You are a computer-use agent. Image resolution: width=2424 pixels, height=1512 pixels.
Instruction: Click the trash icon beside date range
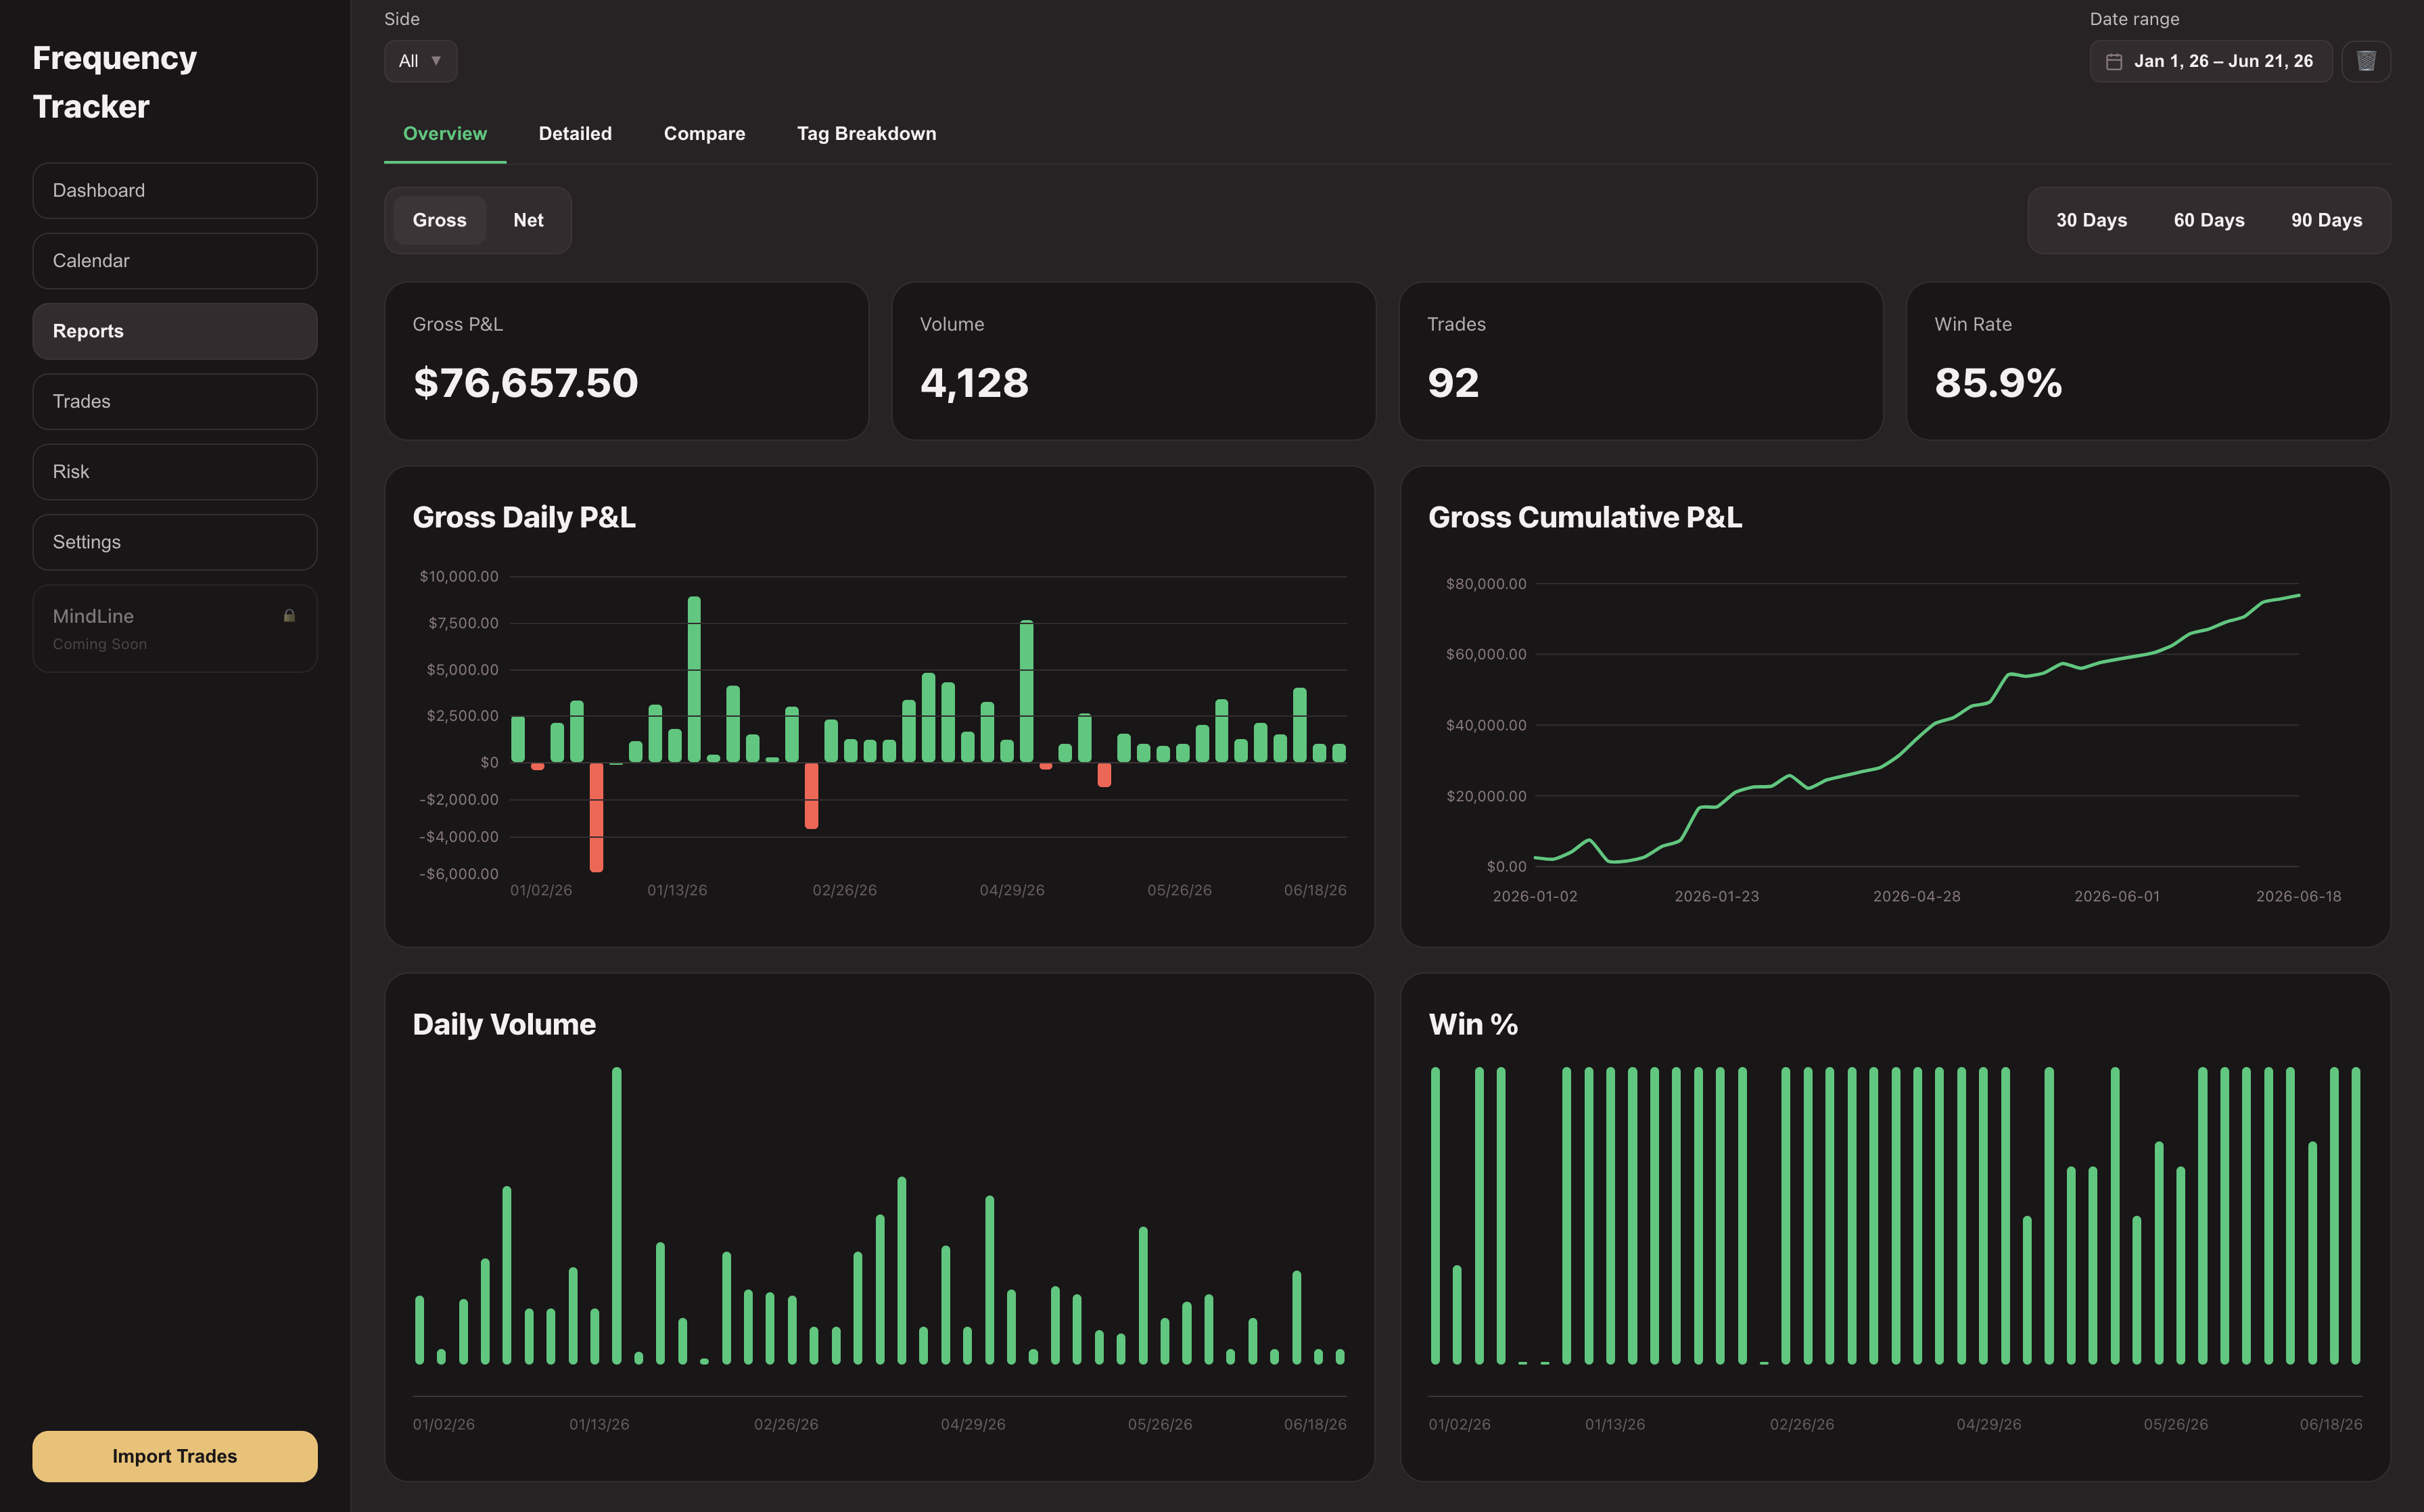pos(2365,61)
